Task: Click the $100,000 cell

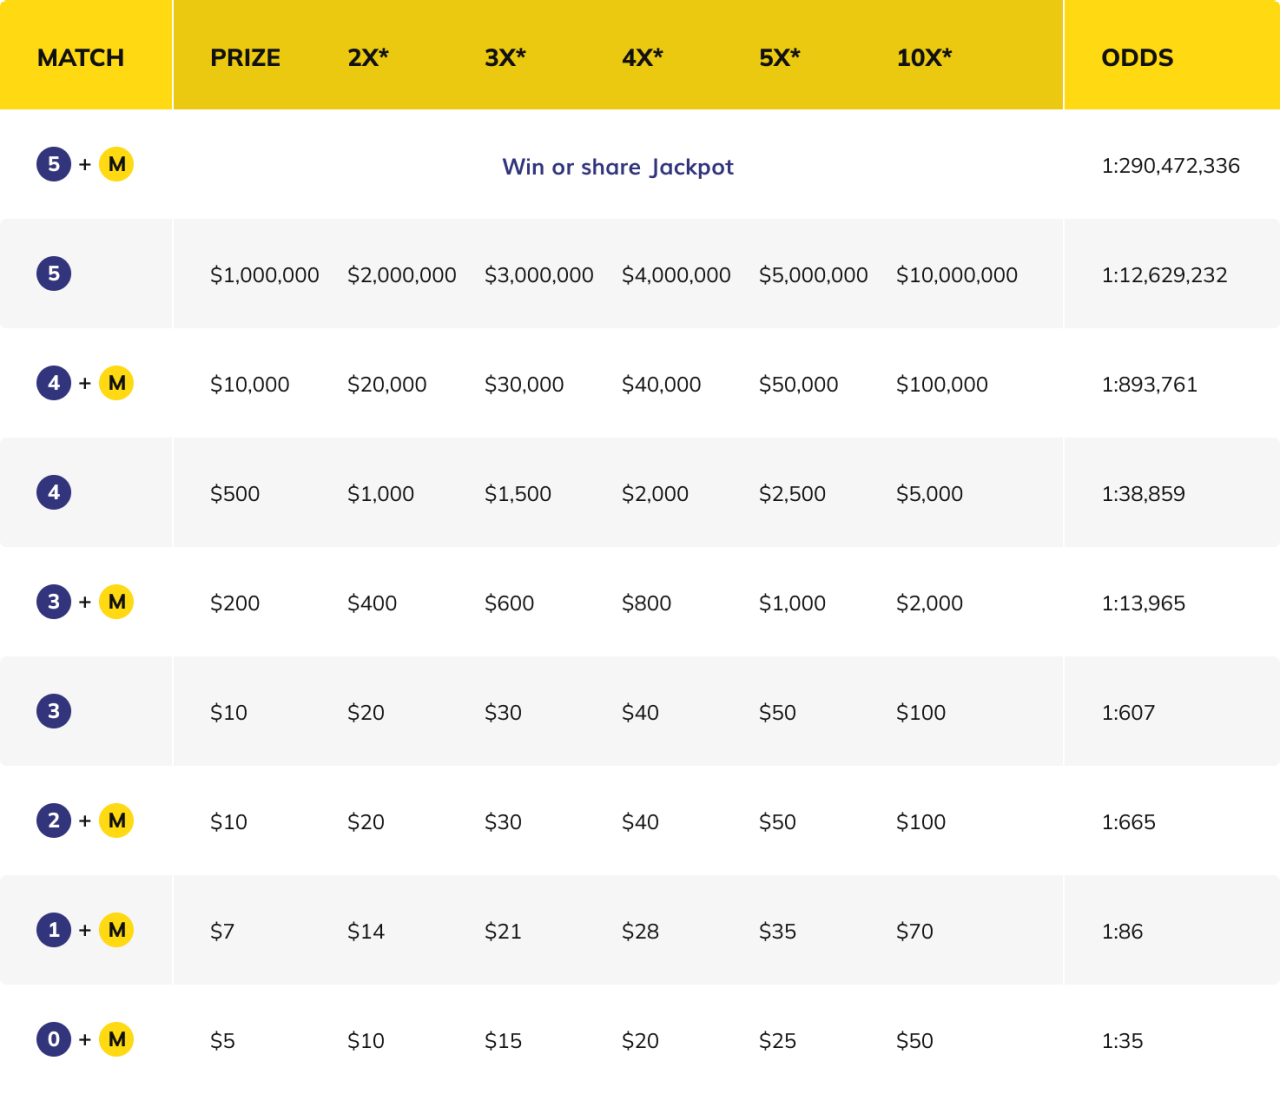Action: pyautogui.click(x=942, y=385)
